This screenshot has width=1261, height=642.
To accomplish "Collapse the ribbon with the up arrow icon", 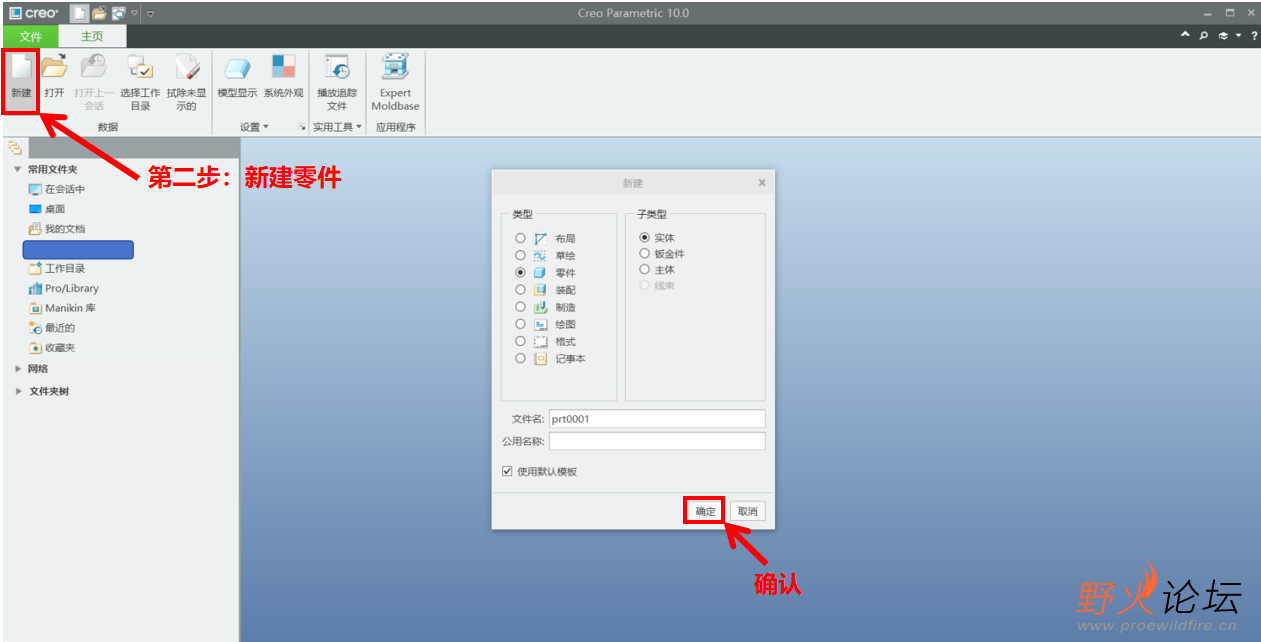I will [1186, 35].
